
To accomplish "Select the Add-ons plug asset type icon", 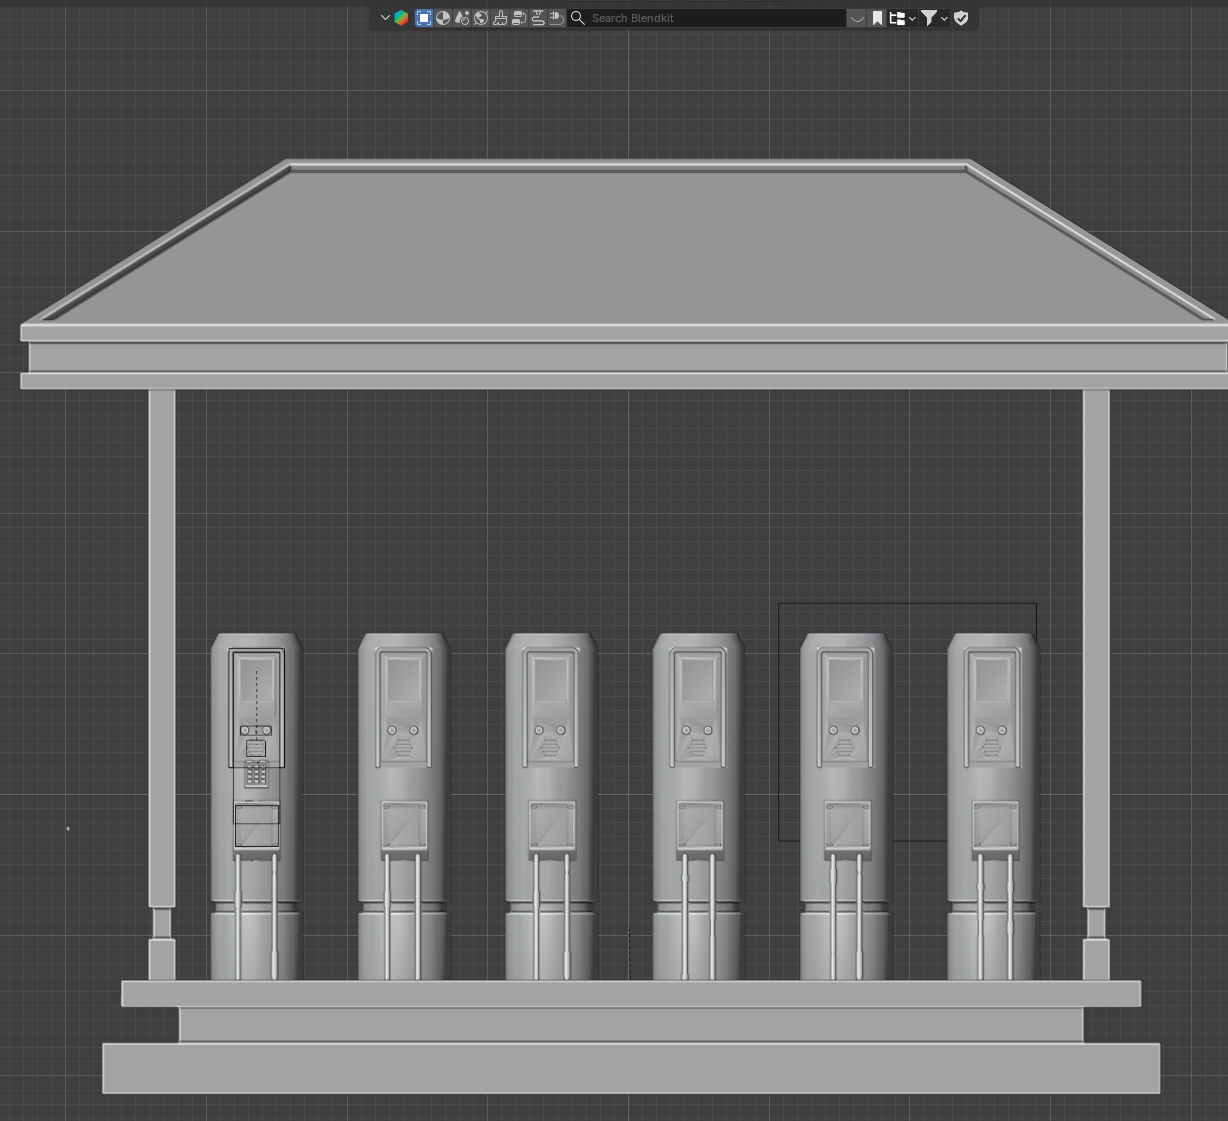I will click(x=557, y=18).
